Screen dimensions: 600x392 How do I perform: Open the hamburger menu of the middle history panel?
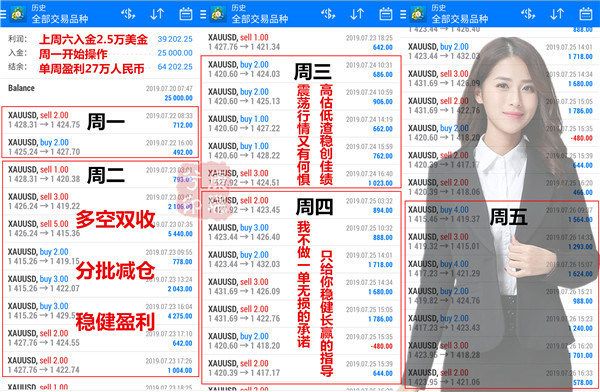(203, 15)
